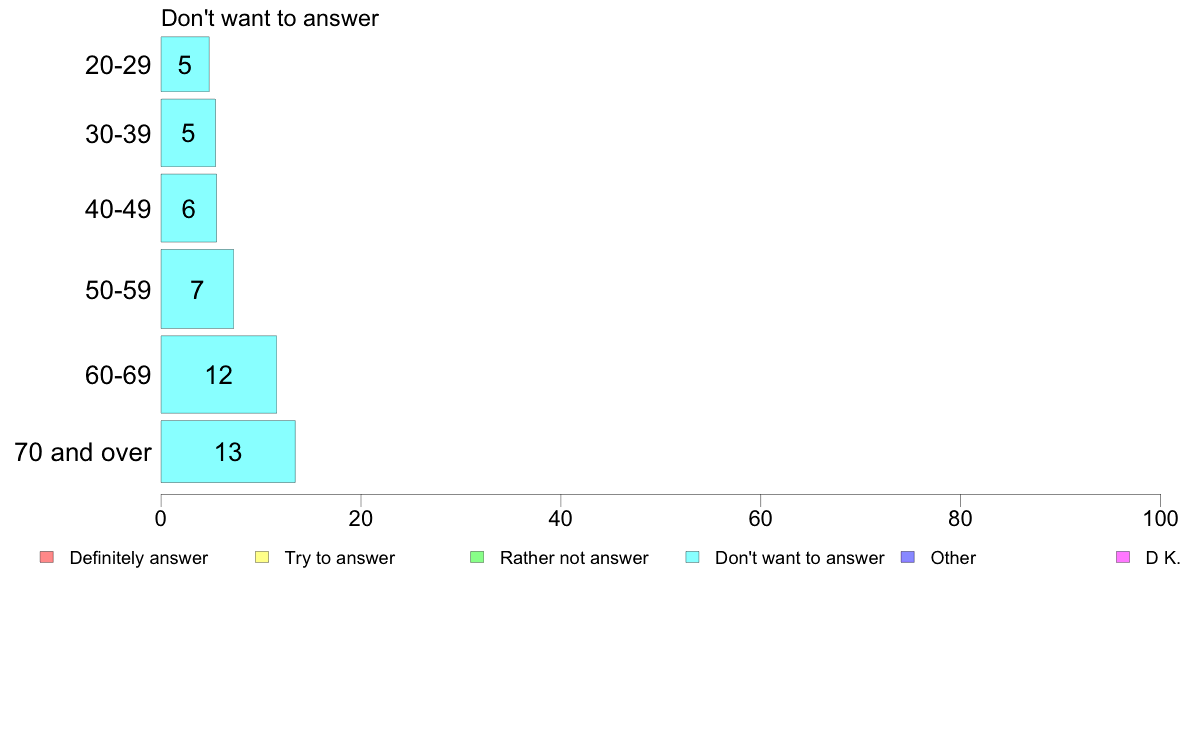
Task: Click the Rather not answer legend label
Action: (574, 558)
